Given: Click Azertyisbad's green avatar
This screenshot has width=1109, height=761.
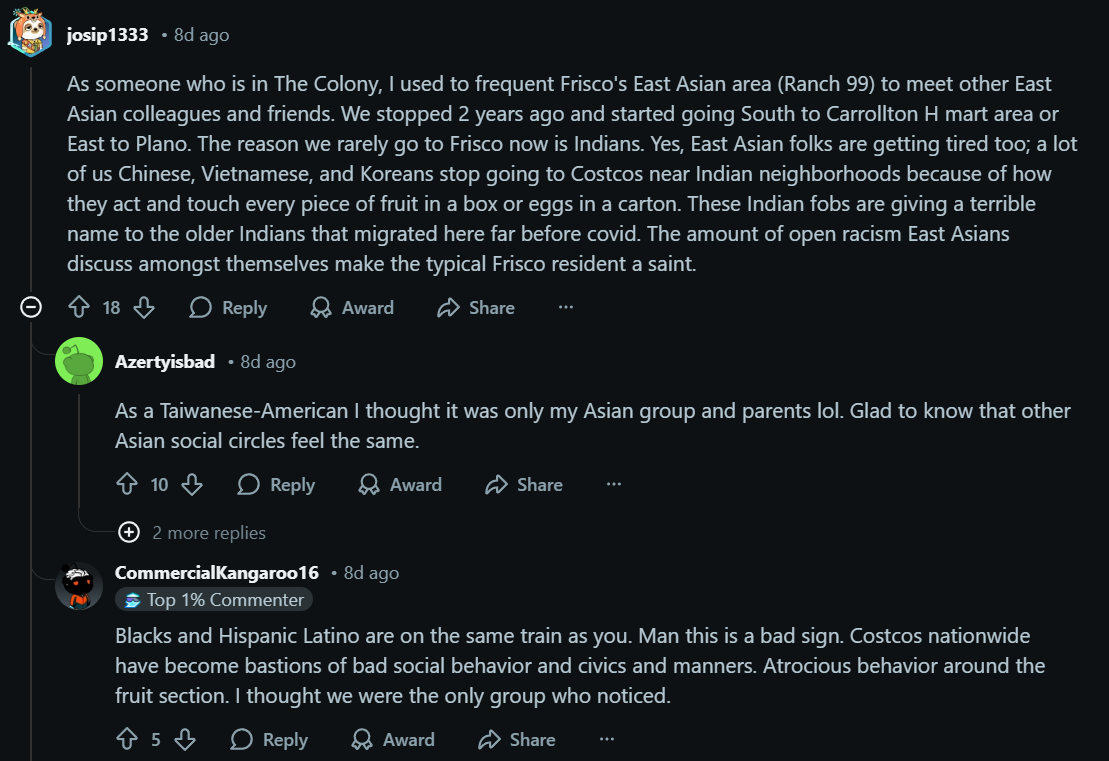Looking at the screenshot, I should pyautogui.click(x=79, y=362).
